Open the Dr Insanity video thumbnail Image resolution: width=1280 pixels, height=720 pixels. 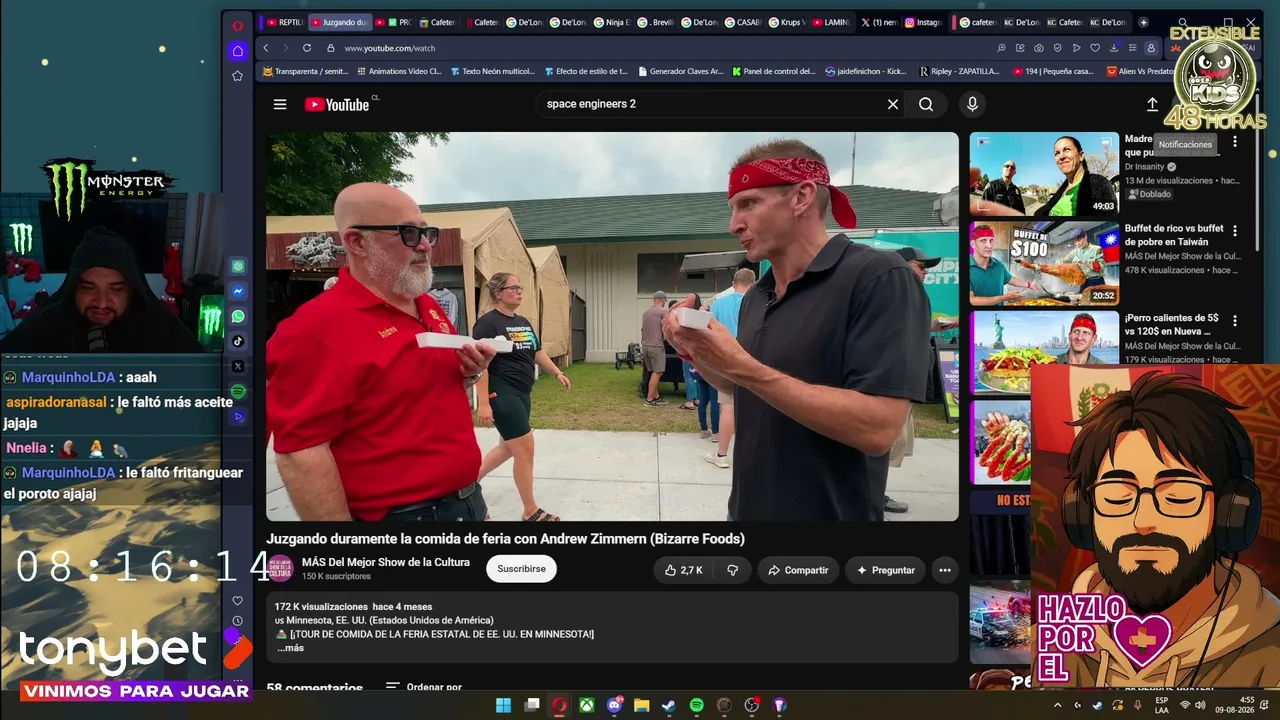coord(1044,174)
